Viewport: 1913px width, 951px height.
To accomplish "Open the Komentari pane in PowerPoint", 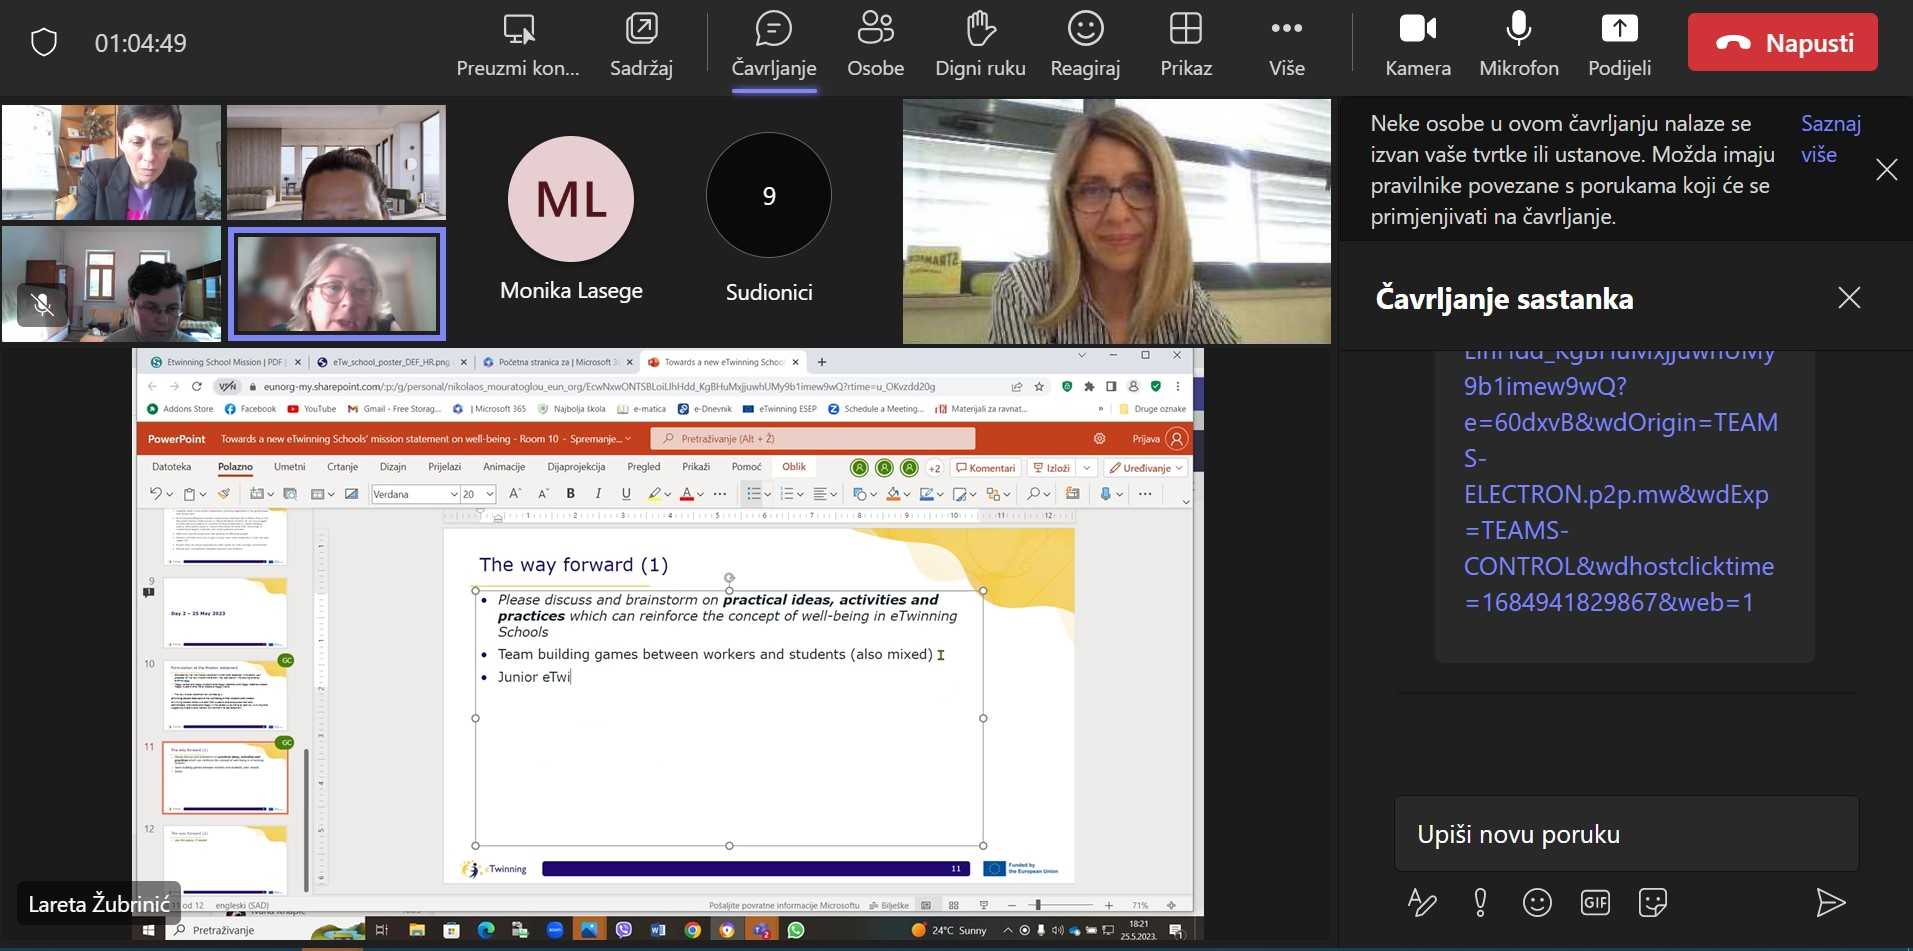I will 985,468.
